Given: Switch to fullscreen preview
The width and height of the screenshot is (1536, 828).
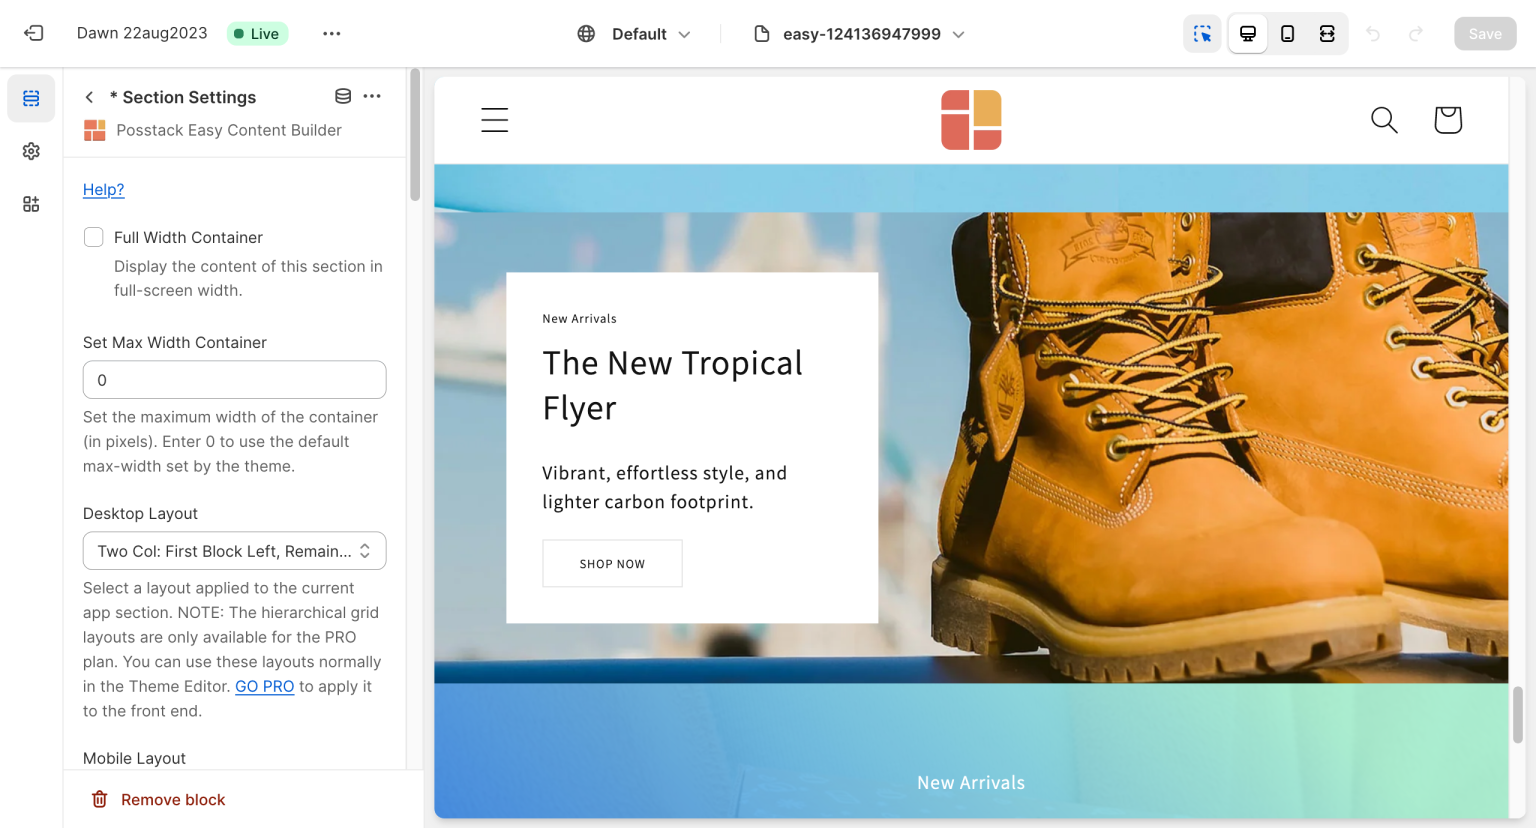Looking at the screenshot, I should 1327,34.
